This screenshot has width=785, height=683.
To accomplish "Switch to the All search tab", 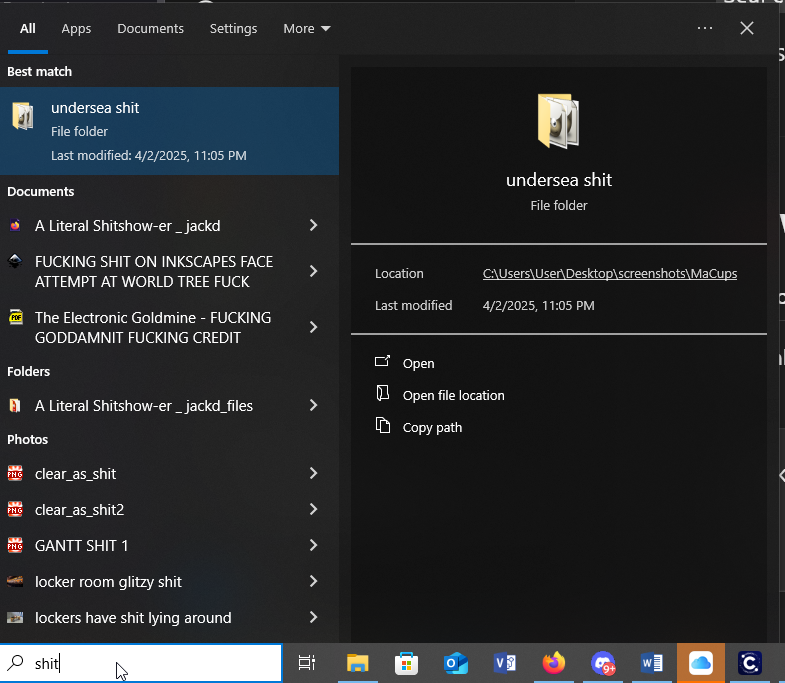I will [x=28, y=29].
